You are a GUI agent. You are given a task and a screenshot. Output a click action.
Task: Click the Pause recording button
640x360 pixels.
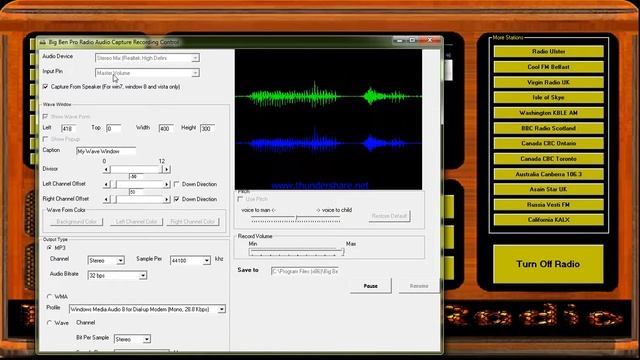[x=371, y=286]
